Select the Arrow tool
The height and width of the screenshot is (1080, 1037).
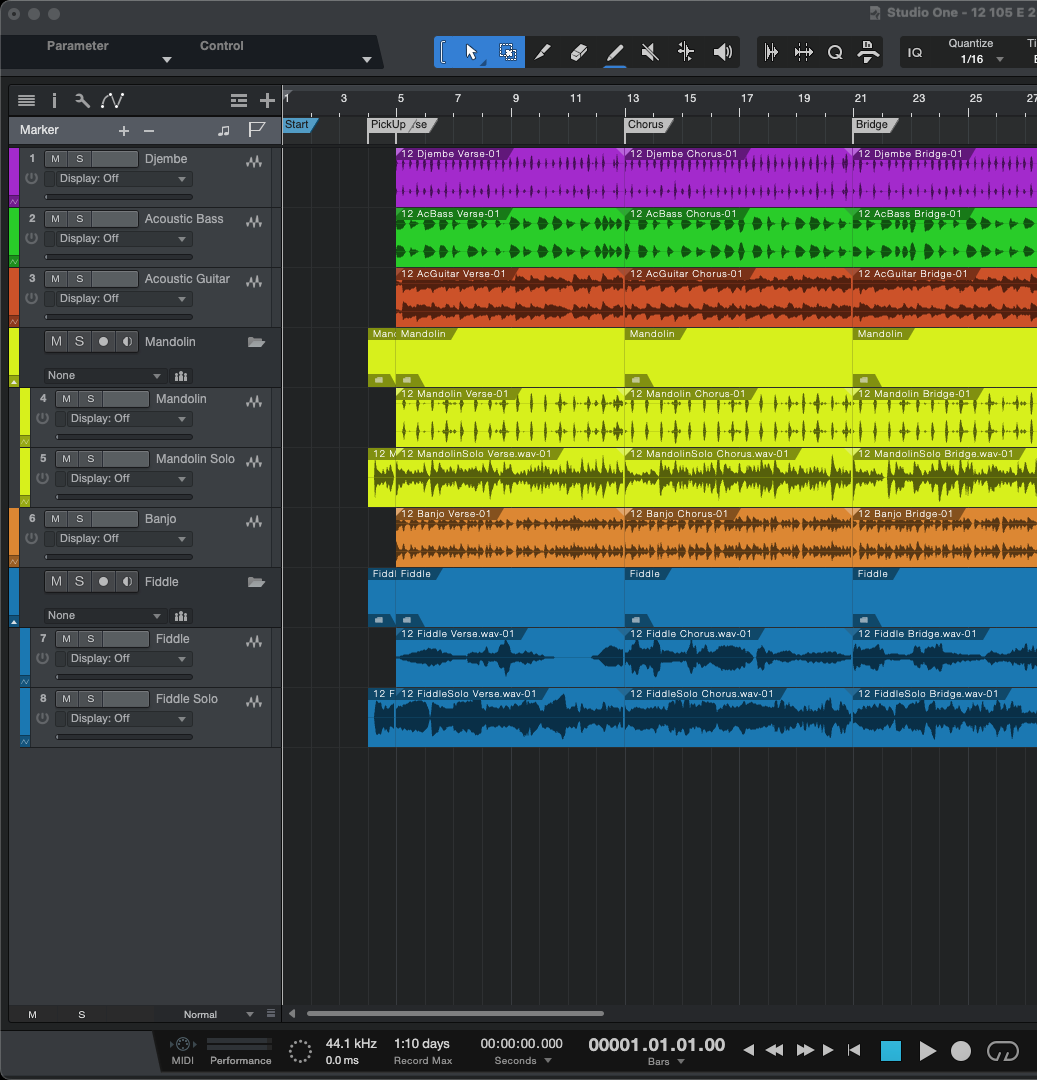pos(472,52)
